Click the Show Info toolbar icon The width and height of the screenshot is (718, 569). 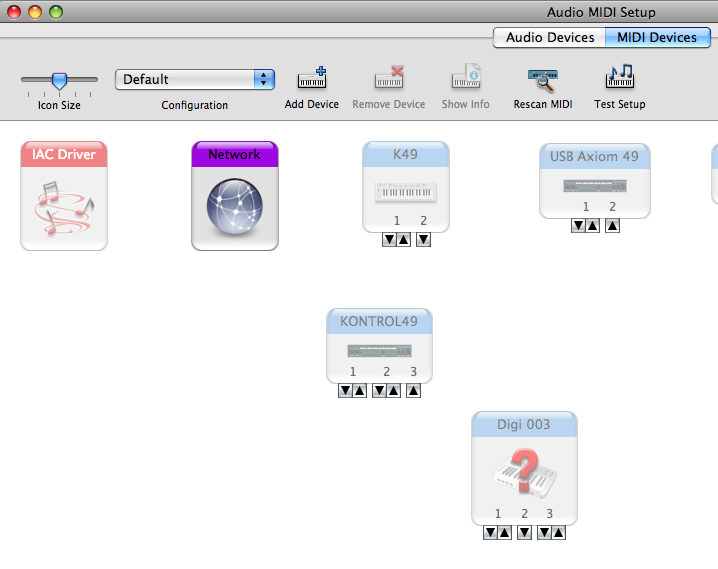(466, 76)
